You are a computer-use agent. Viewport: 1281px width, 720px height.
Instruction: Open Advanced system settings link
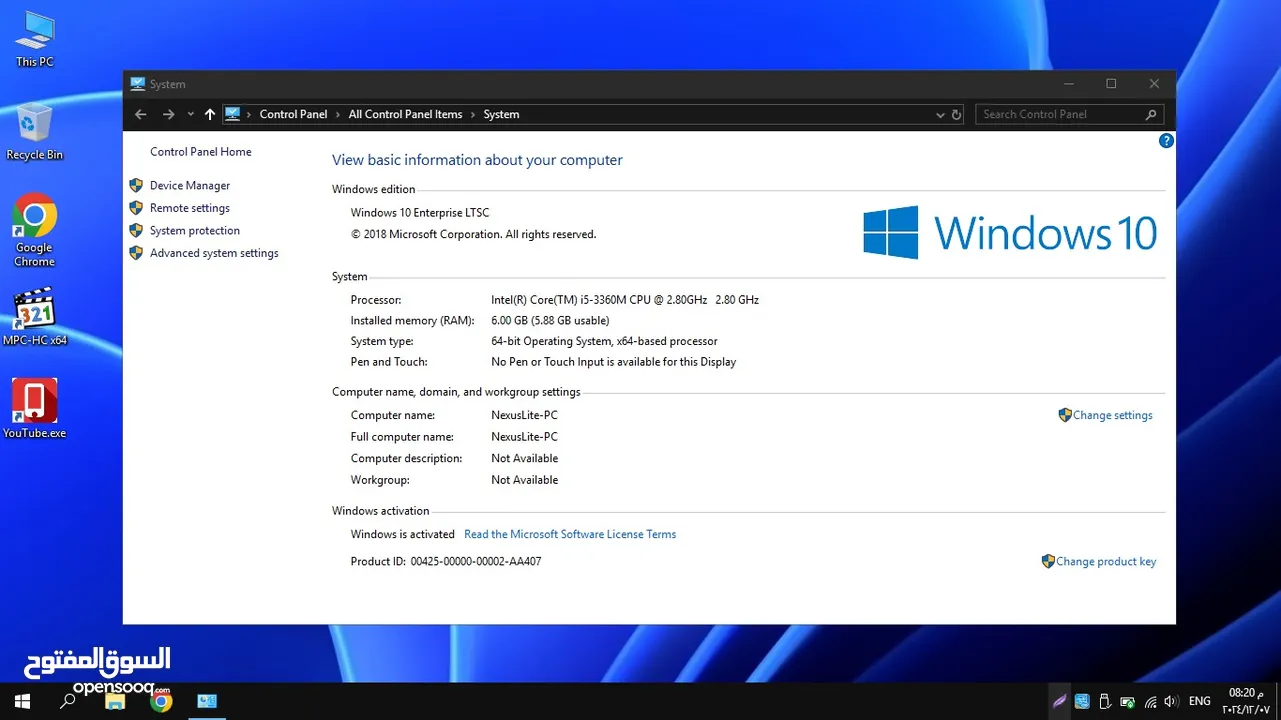pyautogui.click(x=214, y=253)
